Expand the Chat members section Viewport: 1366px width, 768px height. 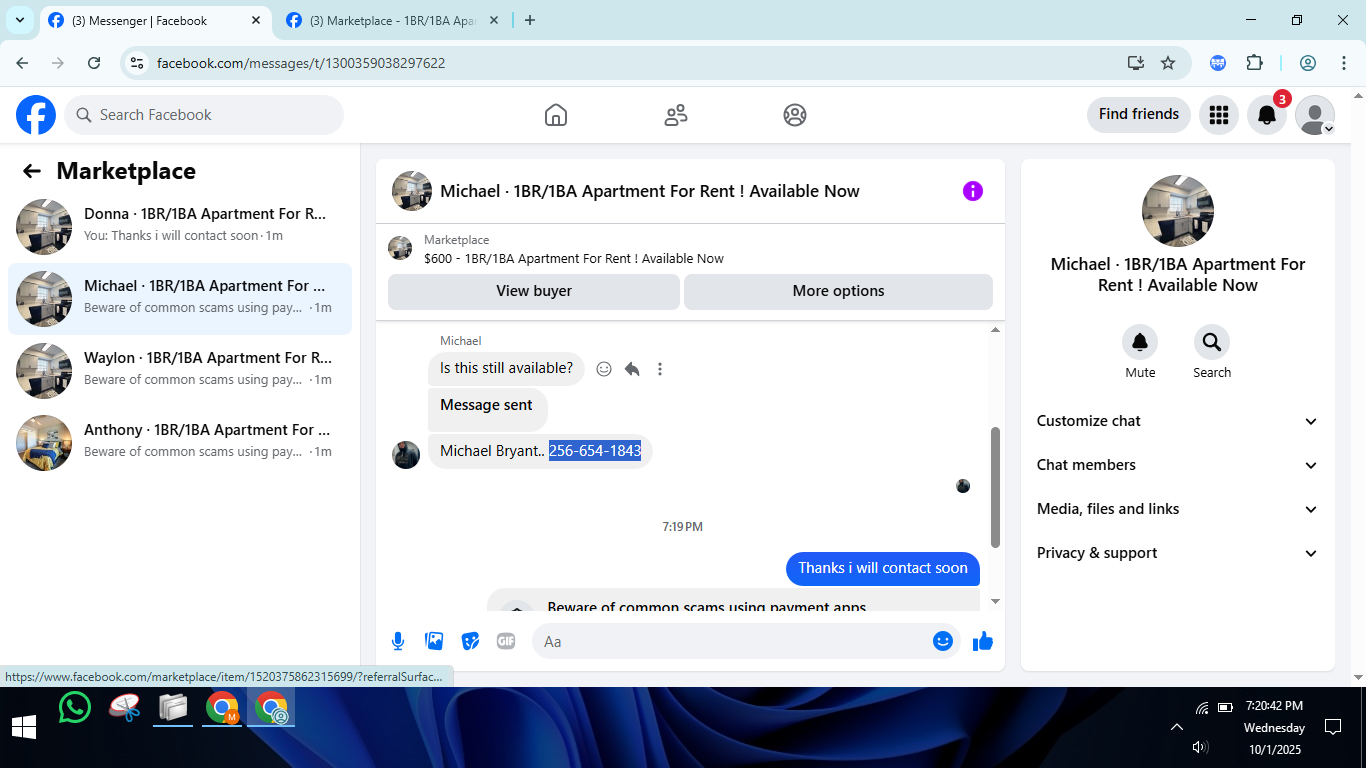pos(1178,465)
